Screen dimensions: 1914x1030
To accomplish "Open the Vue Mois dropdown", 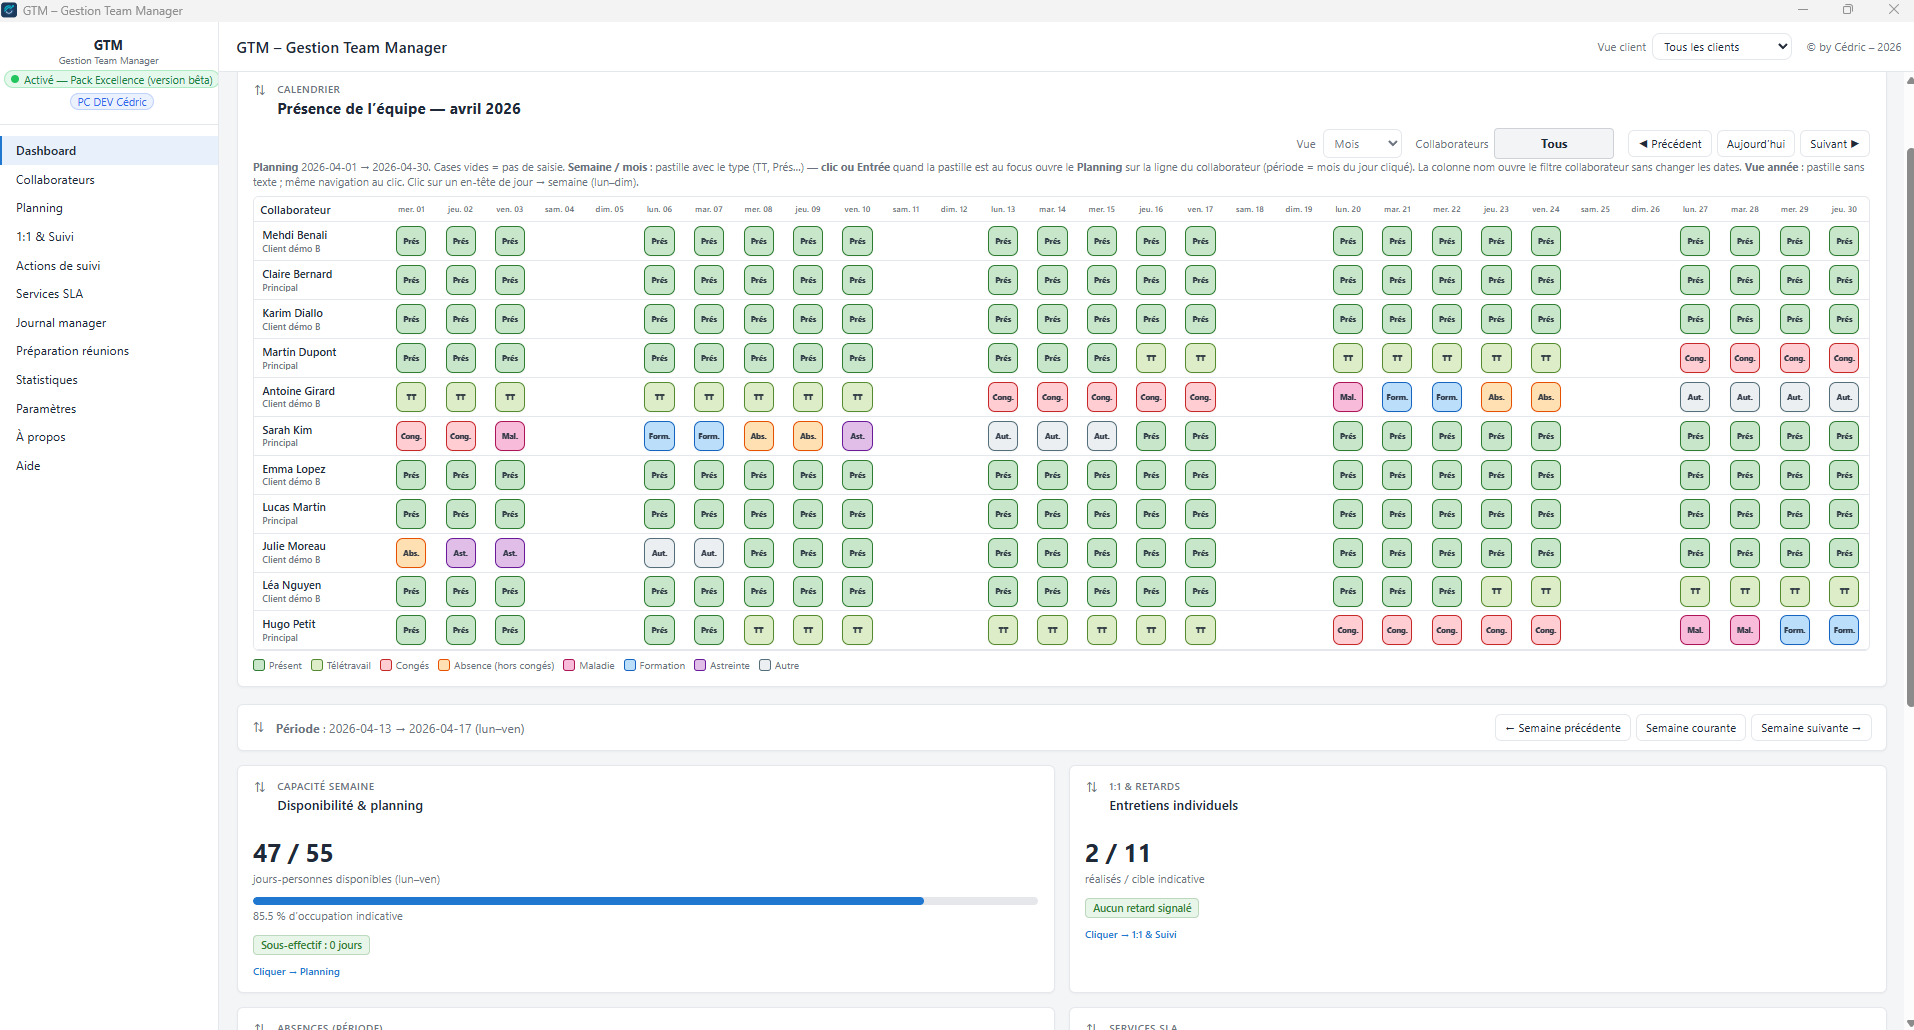I will point(1361,144).
